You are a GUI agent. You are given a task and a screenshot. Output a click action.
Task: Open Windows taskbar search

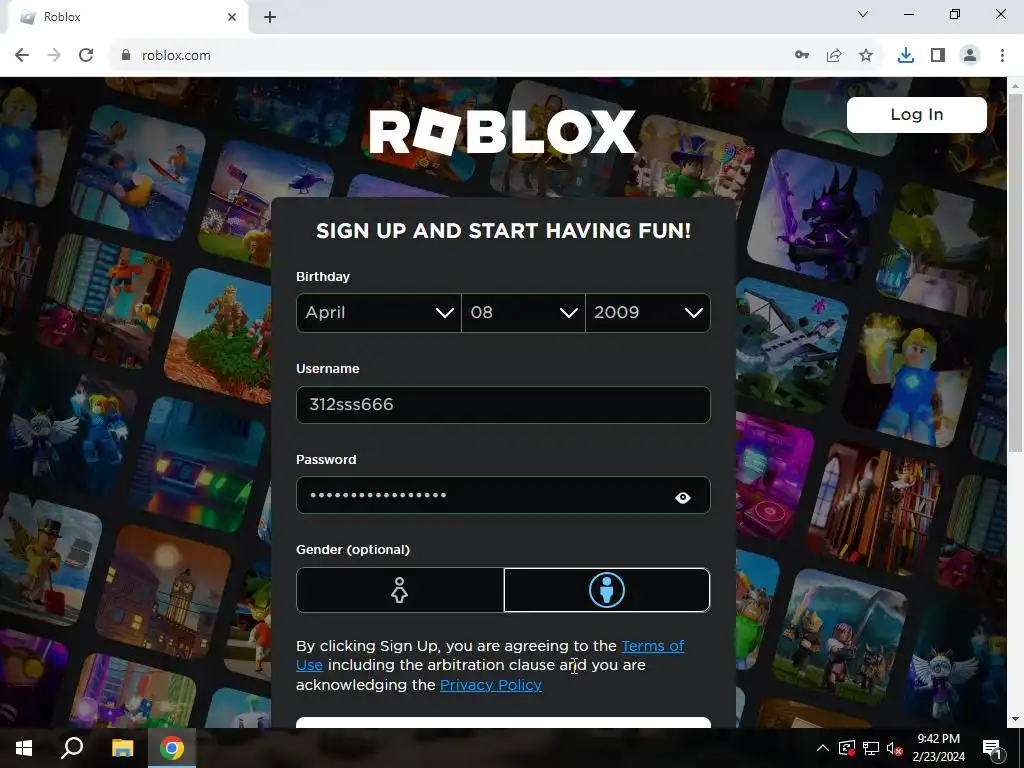point(72,748)
